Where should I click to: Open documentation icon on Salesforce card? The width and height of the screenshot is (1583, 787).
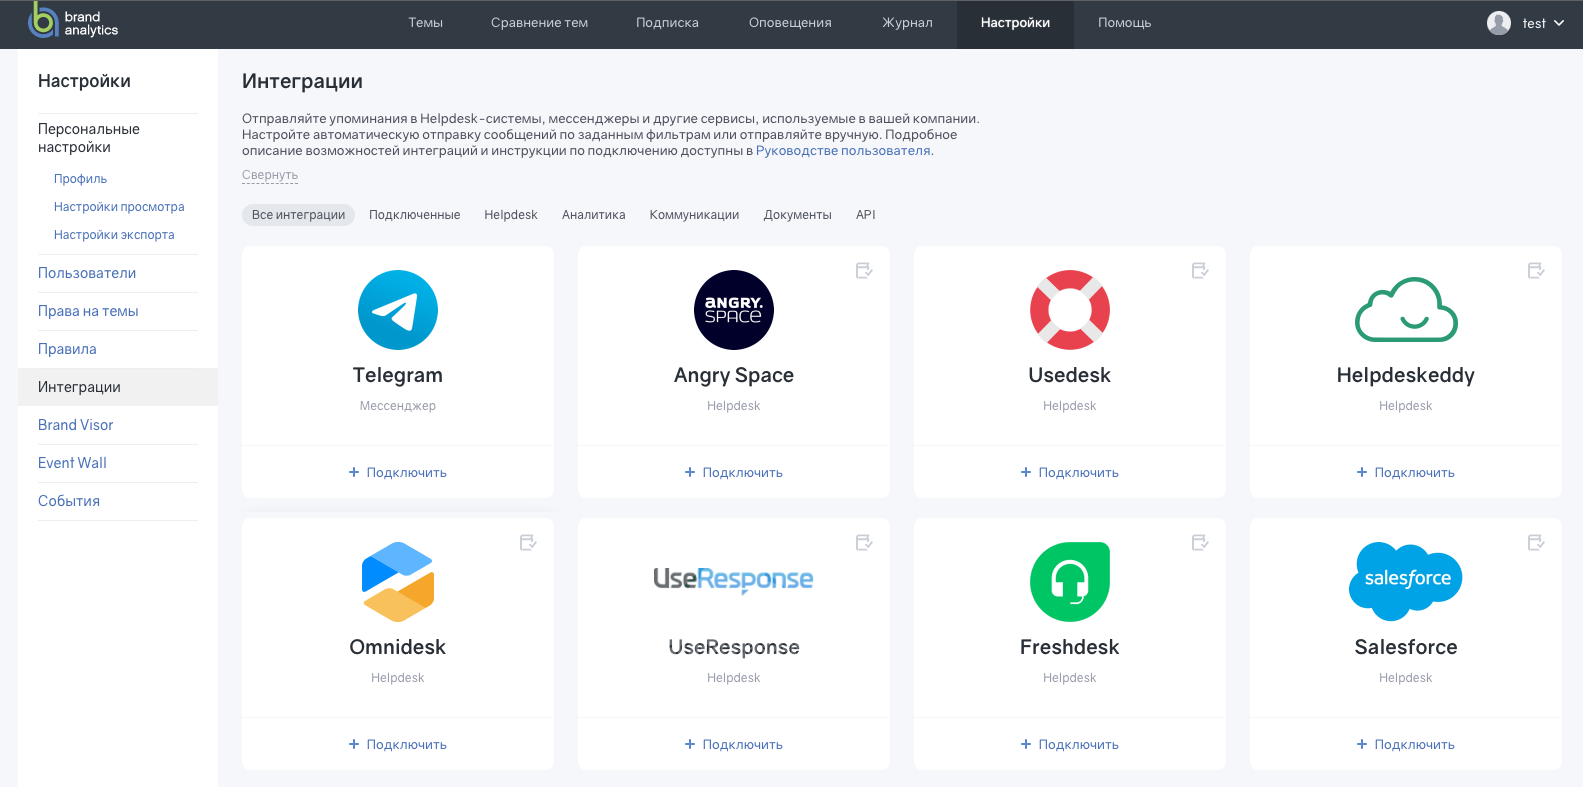1537,542
